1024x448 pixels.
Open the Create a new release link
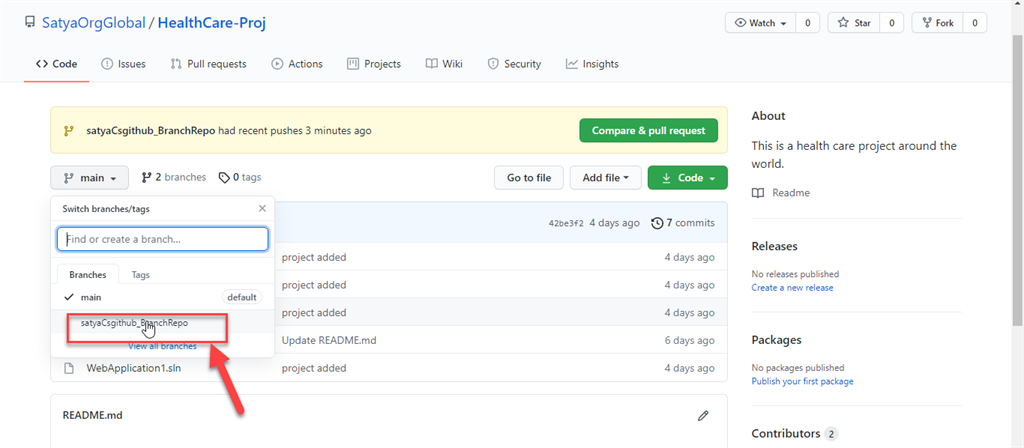[792, 288]
